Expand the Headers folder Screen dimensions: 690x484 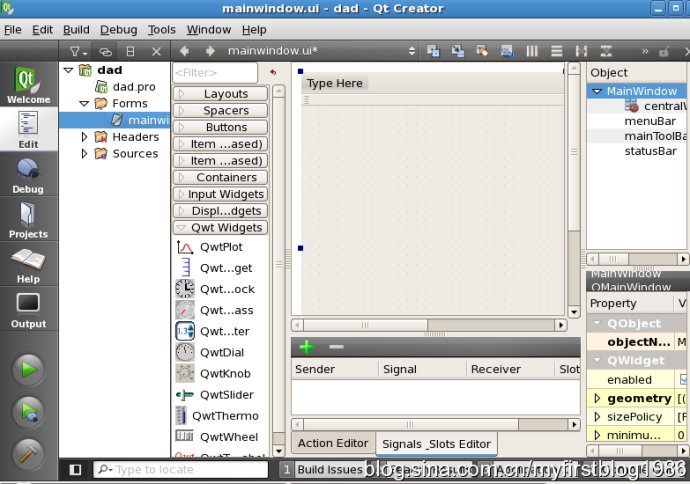(84, 137)
